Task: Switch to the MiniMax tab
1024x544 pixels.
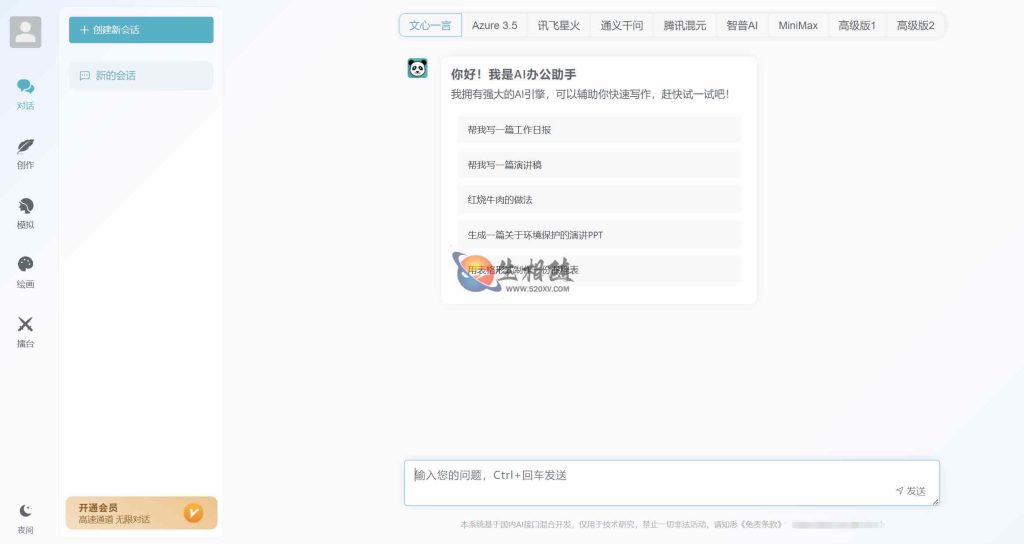Action: (x=798, y=25)
